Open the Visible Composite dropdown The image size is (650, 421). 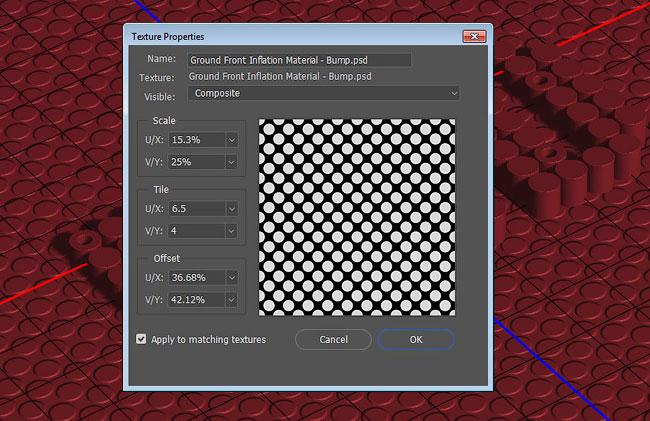(x=323, y=93)
